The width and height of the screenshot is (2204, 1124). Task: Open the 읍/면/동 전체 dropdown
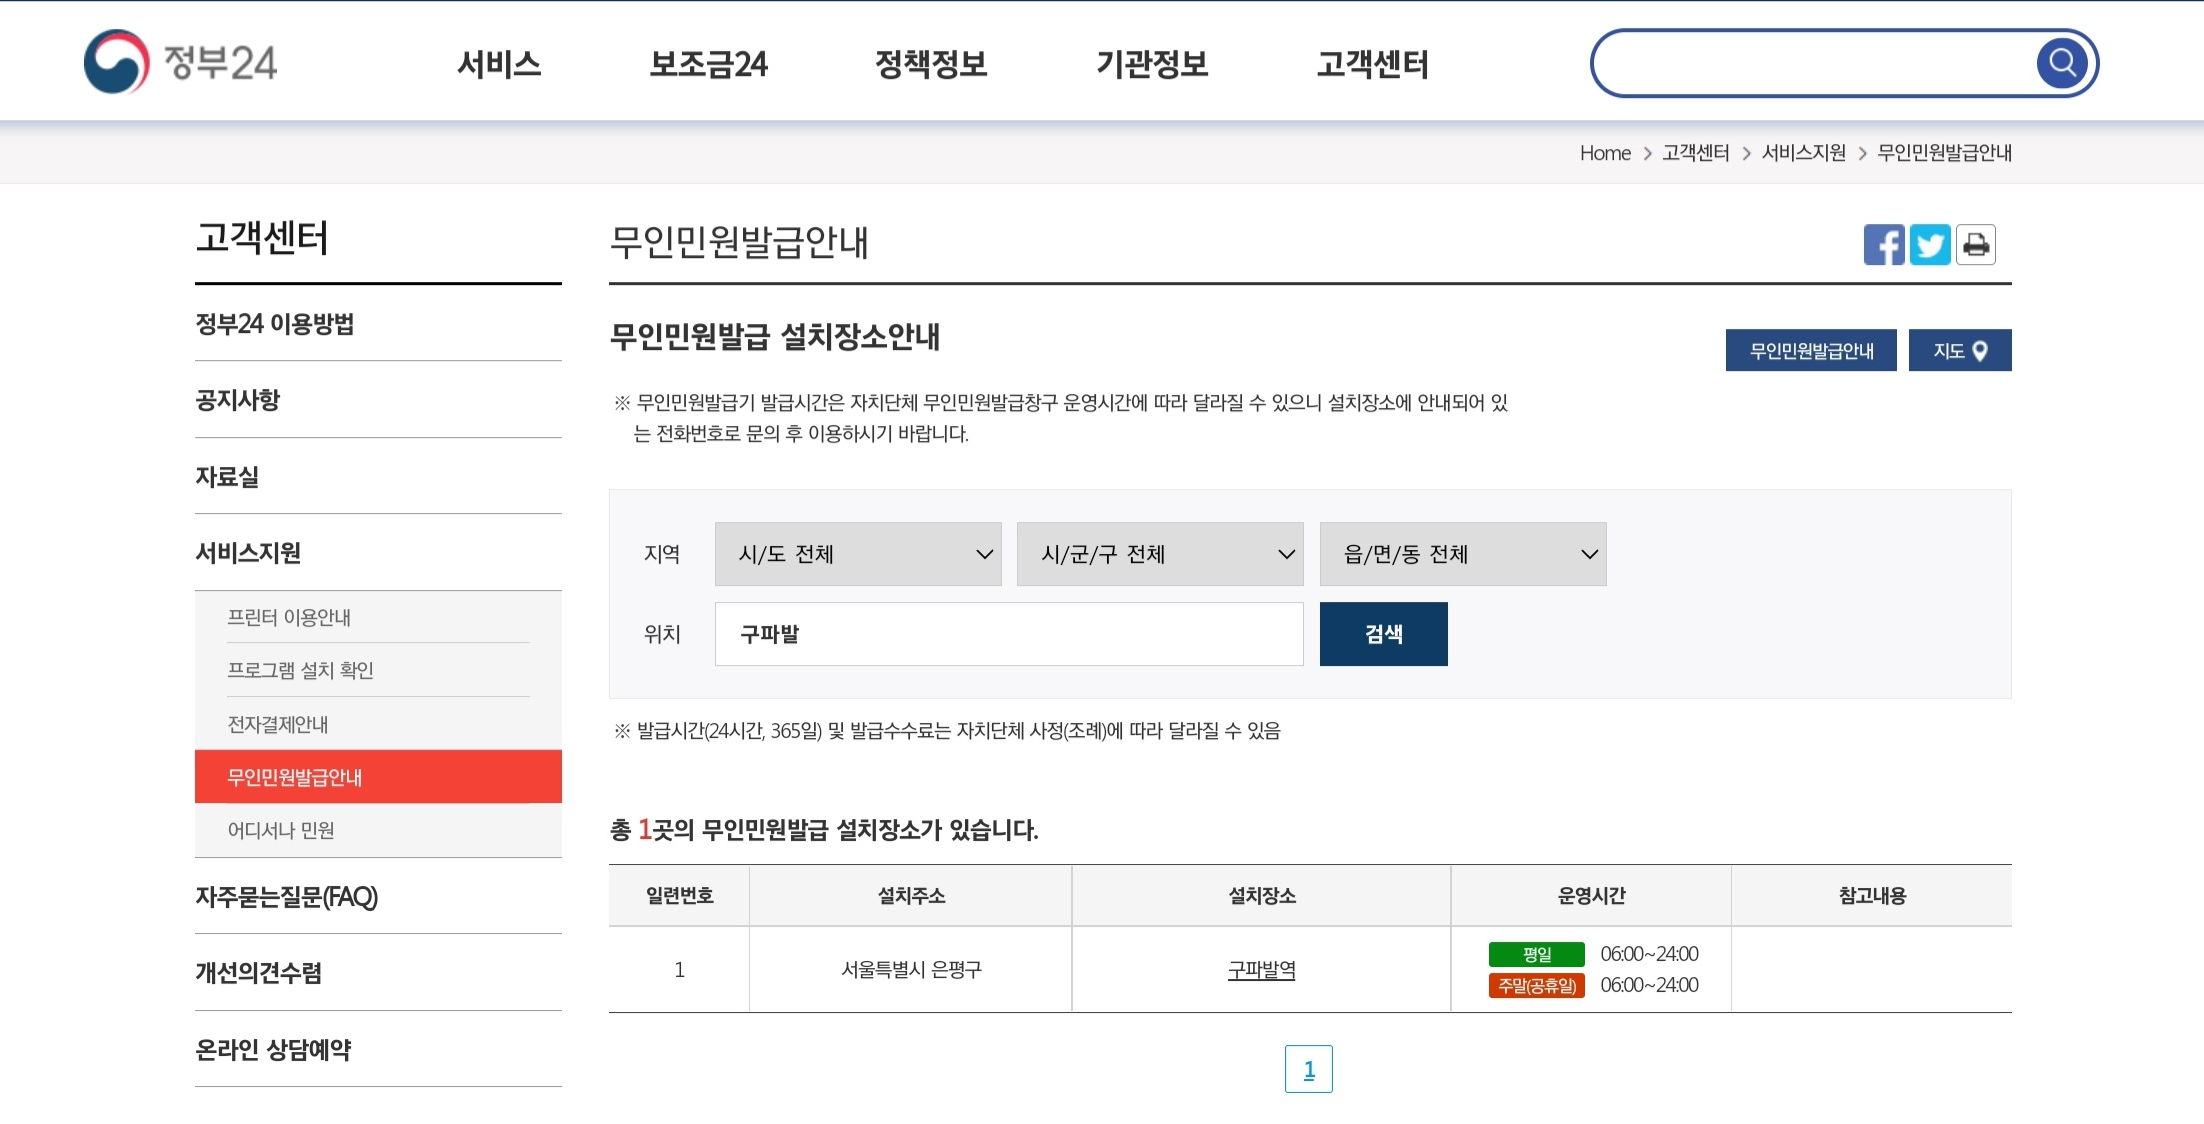coord(1462,554)
